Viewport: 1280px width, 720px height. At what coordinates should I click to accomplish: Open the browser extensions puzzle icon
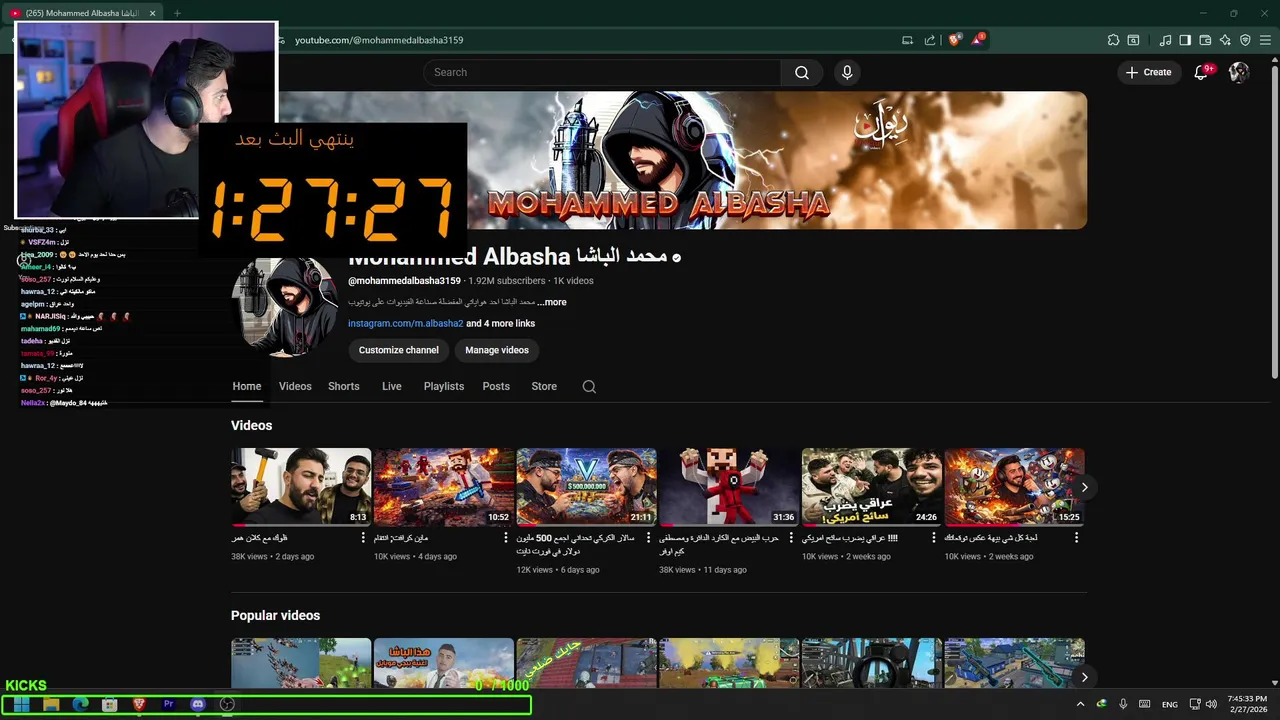1113,40
